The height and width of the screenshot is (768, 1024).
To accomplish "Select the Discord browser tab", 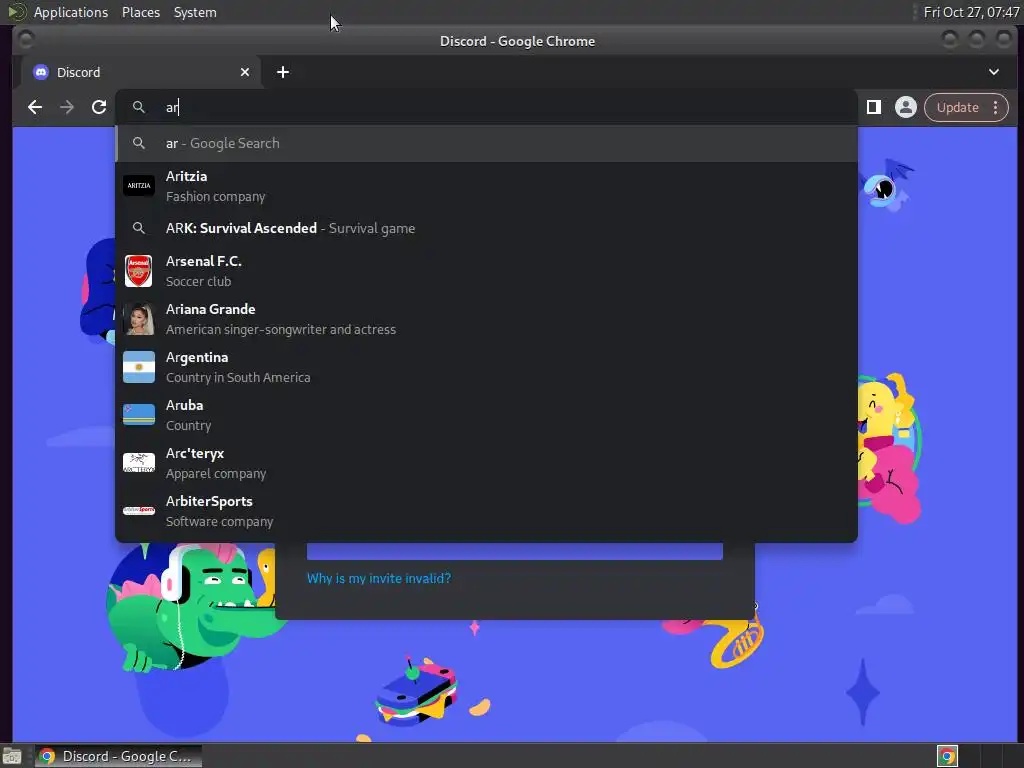I will (142, 72).
